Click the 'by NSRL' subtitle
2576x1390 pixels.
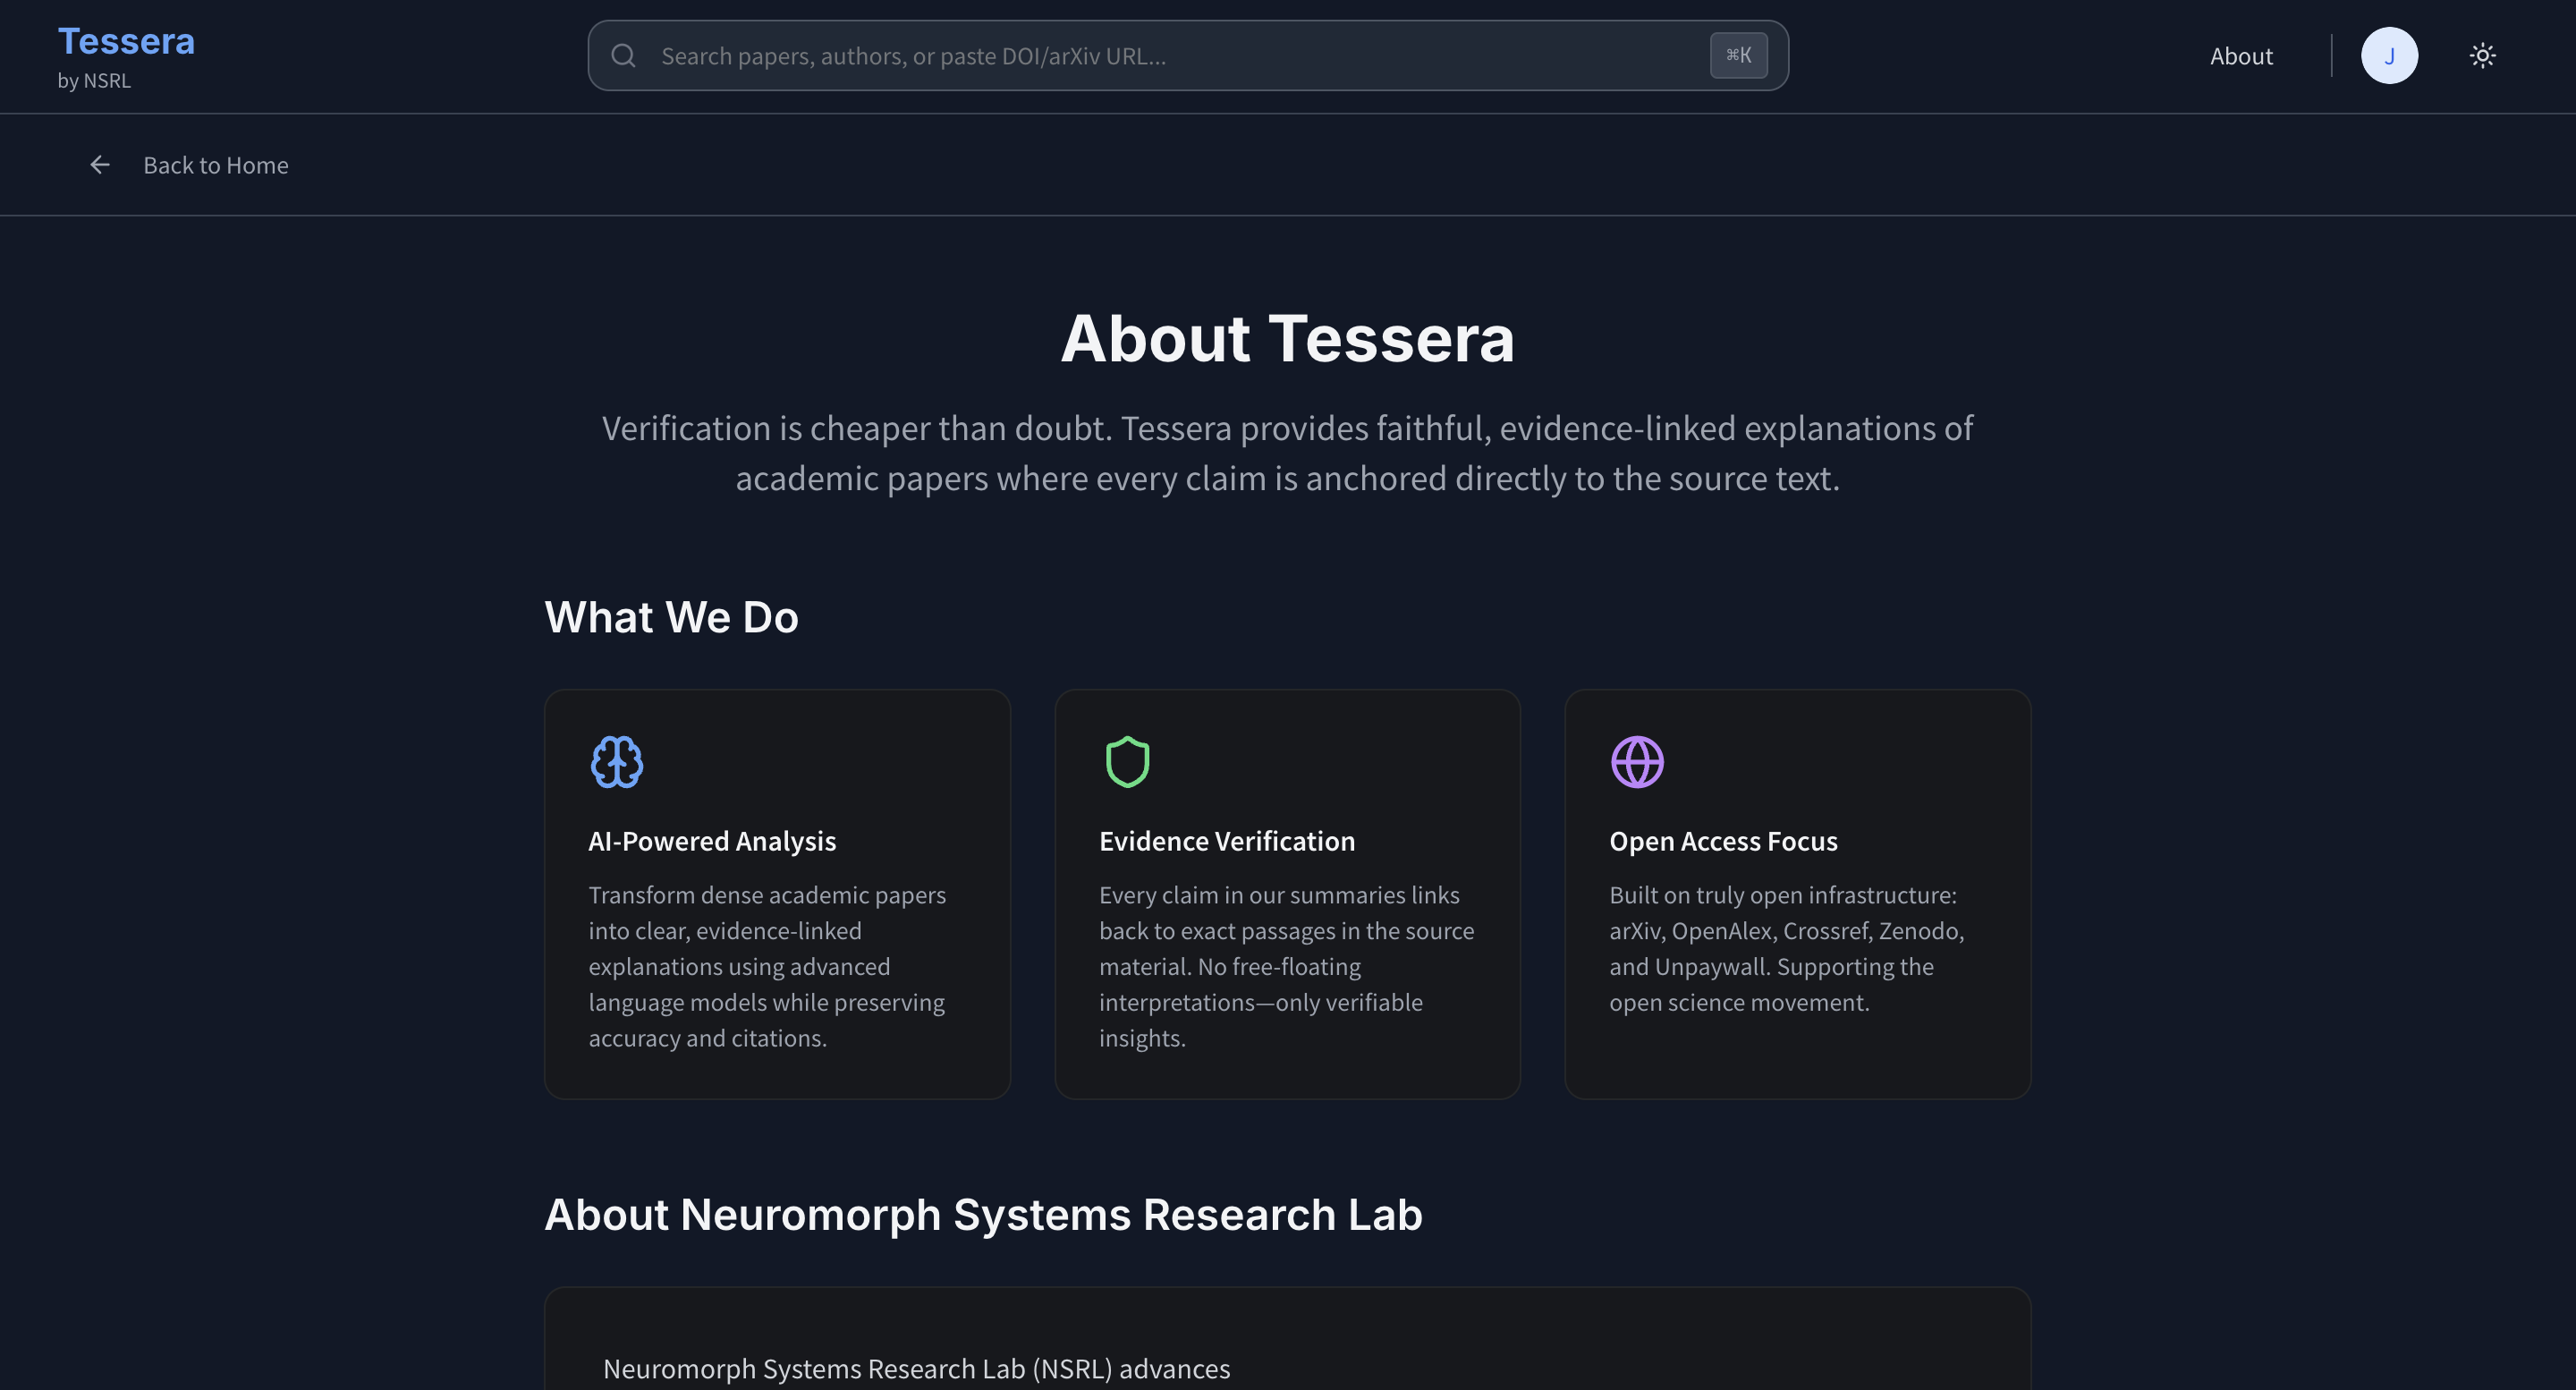[94, 81]
